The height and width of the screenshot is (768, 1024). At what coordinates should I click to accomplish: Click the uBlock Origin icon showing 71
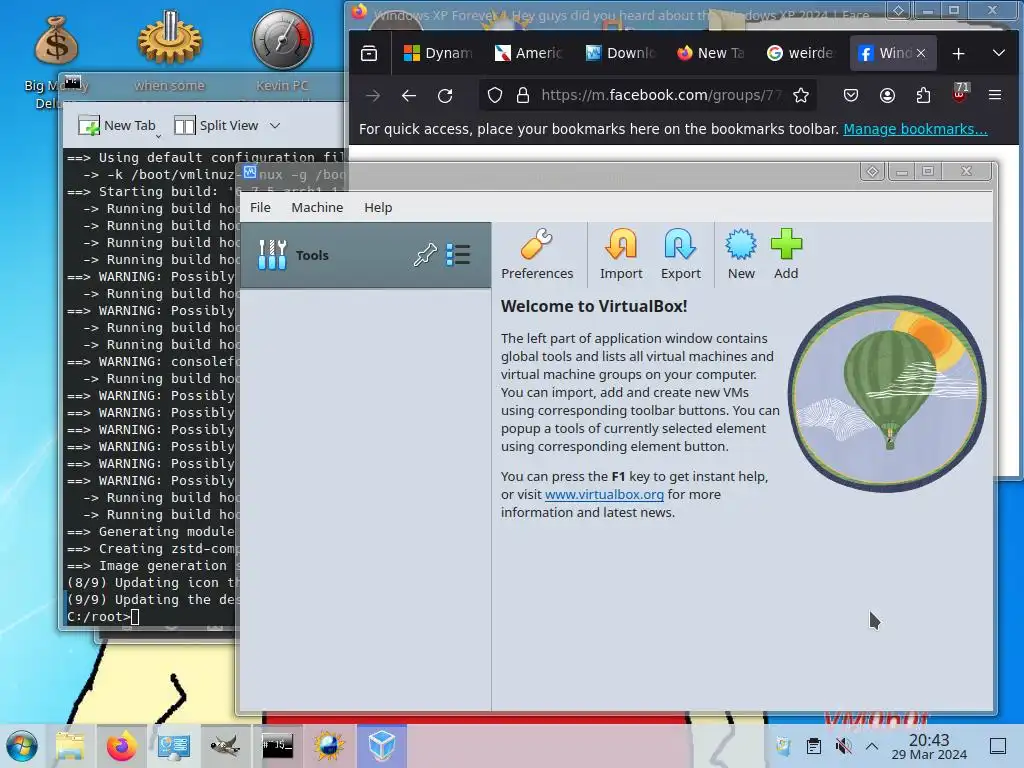(959, 93)
